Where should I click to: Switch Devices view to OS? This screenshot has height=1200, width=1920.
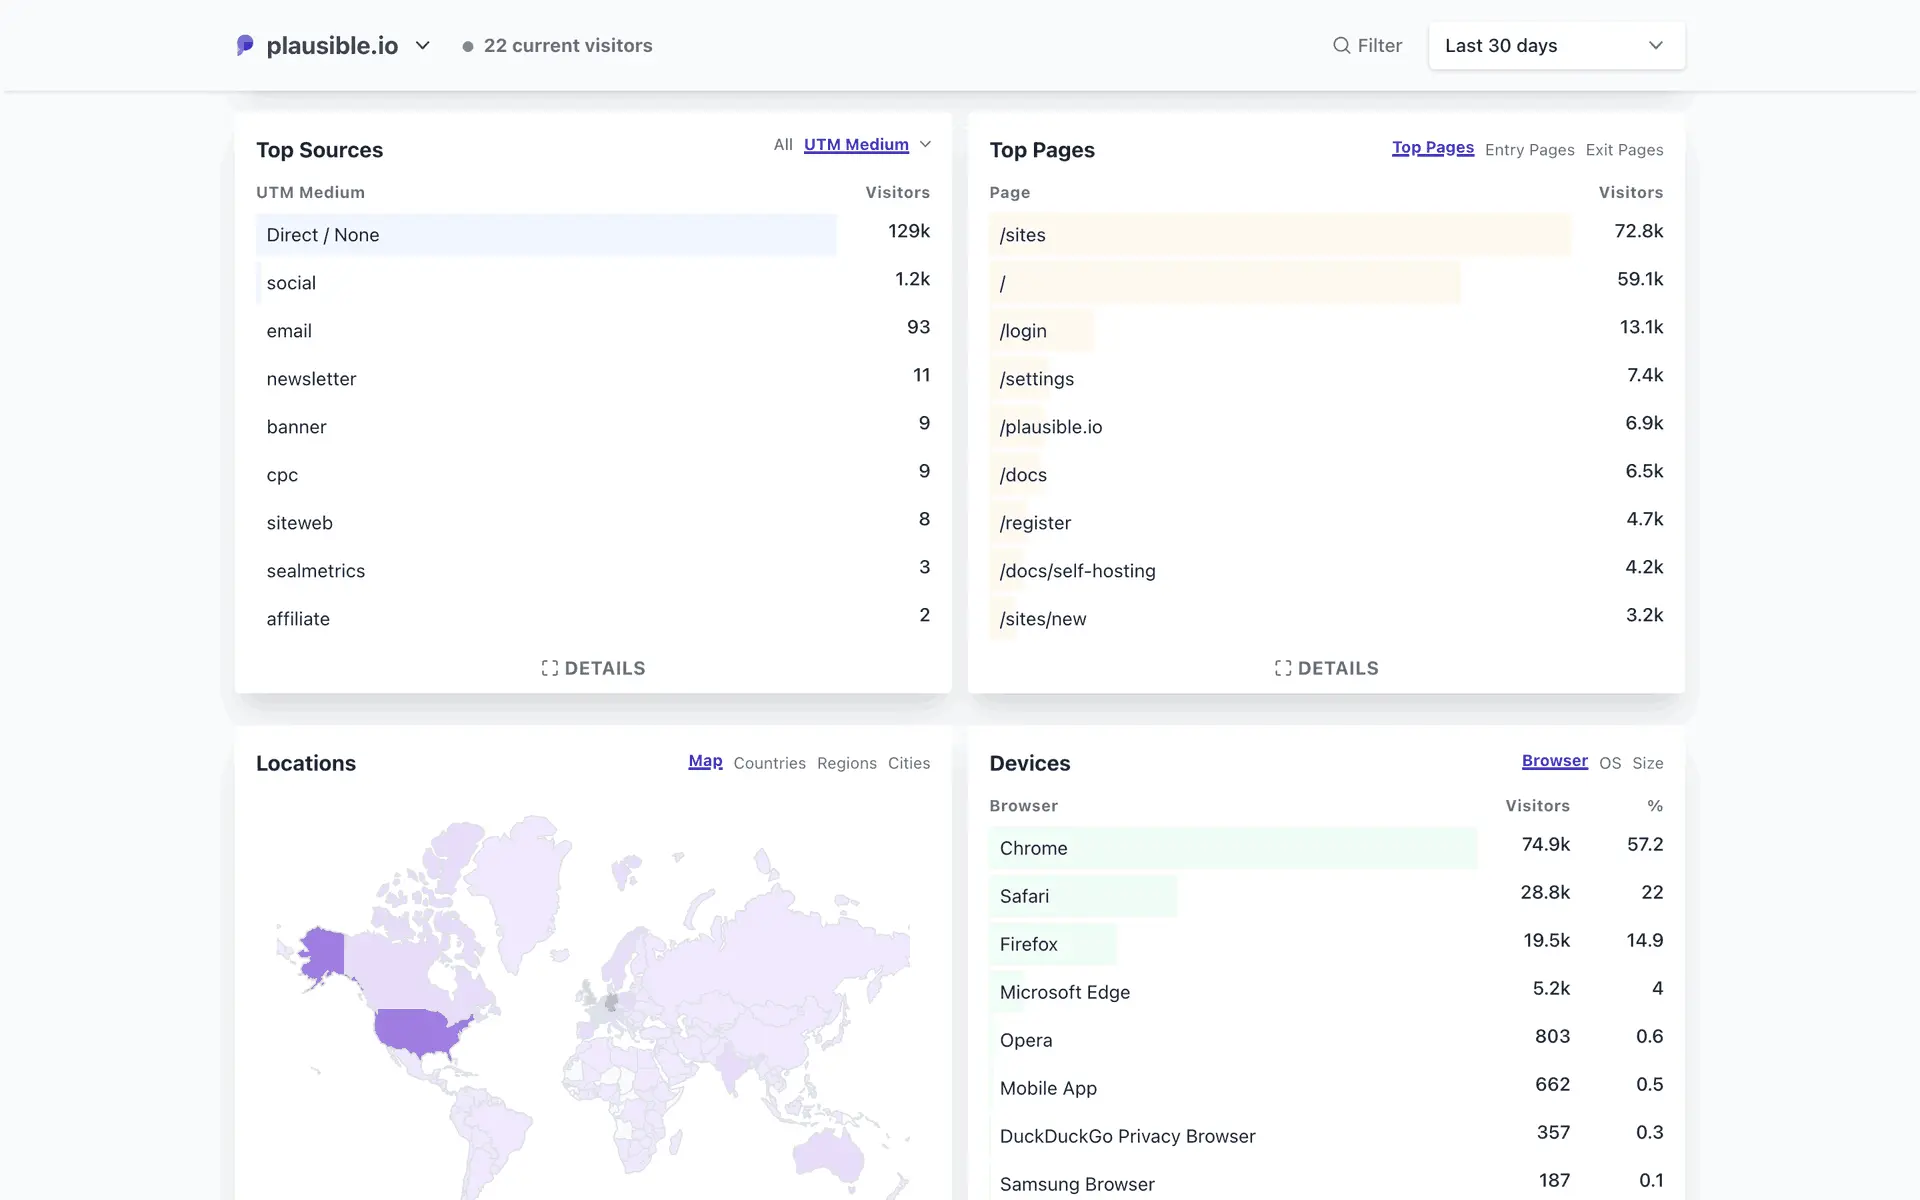(x=1609, y=763)
